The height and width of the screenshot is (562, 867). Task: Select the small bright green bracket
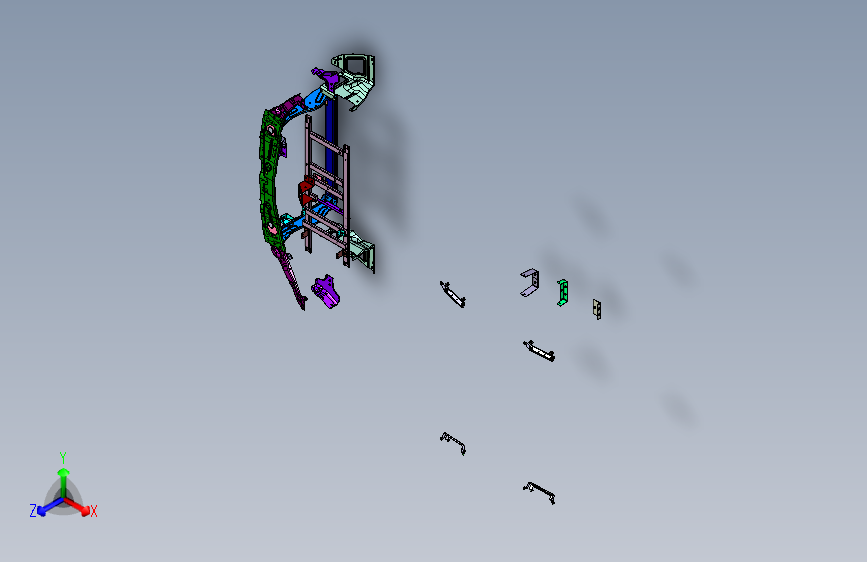(562, 293)
